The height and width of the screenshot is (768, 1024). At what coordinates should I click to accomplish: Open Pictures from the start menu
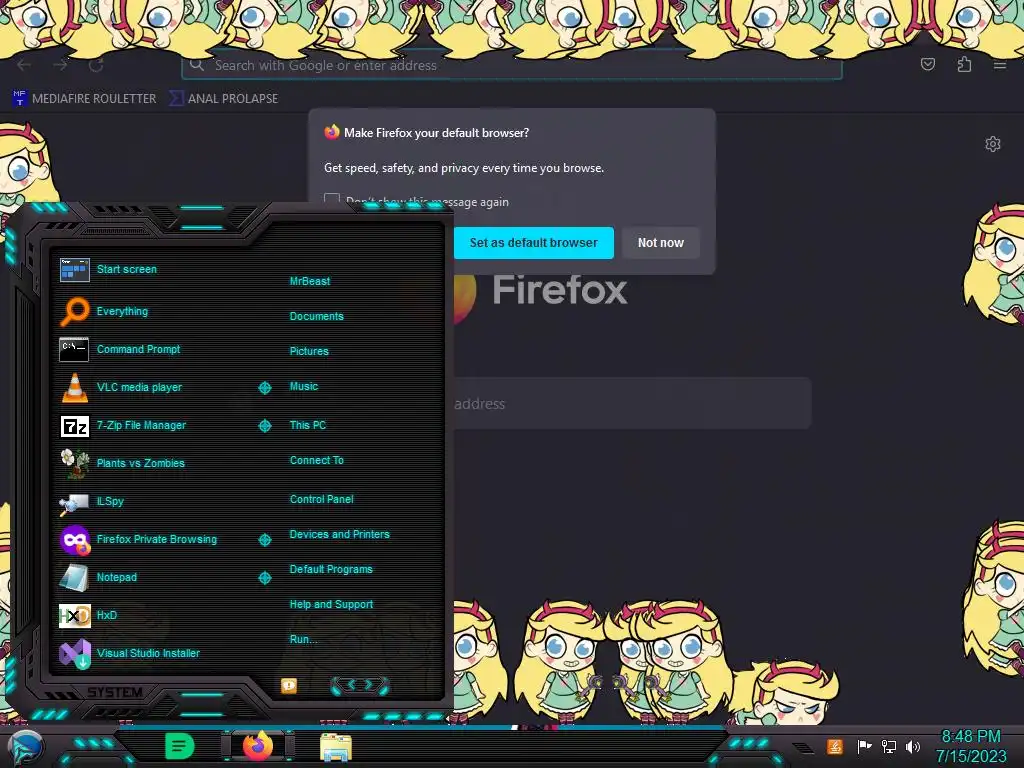pos(309,351)
